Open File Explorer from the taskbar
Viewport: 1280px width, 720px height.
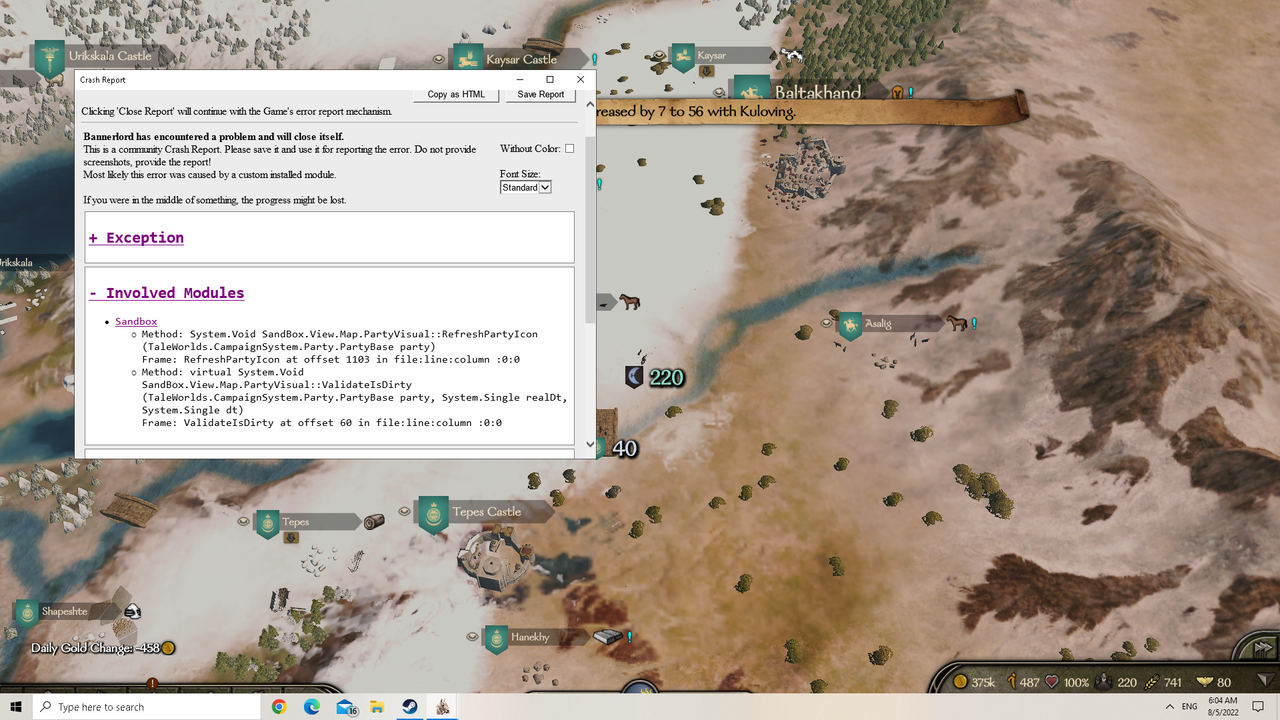(378, 706)
